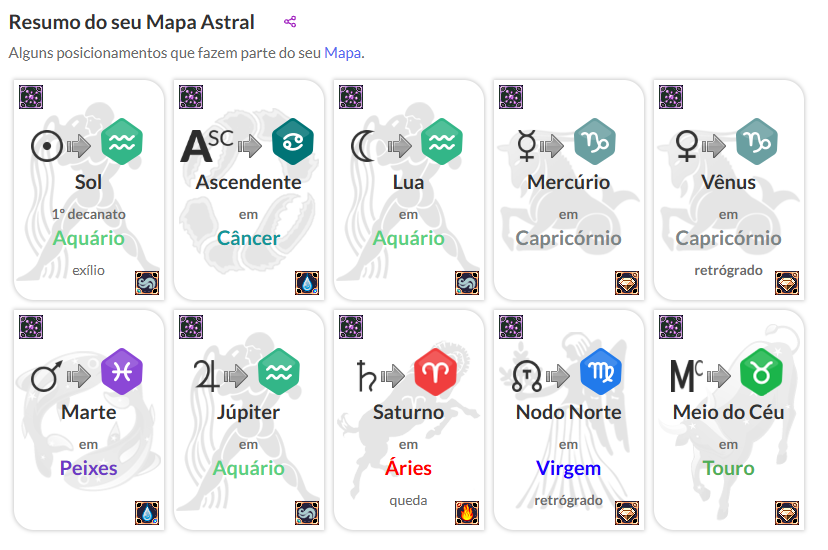Click the purple badge atop Marte card
This screenshot has height=550, width=828.
tap(31, 327)
